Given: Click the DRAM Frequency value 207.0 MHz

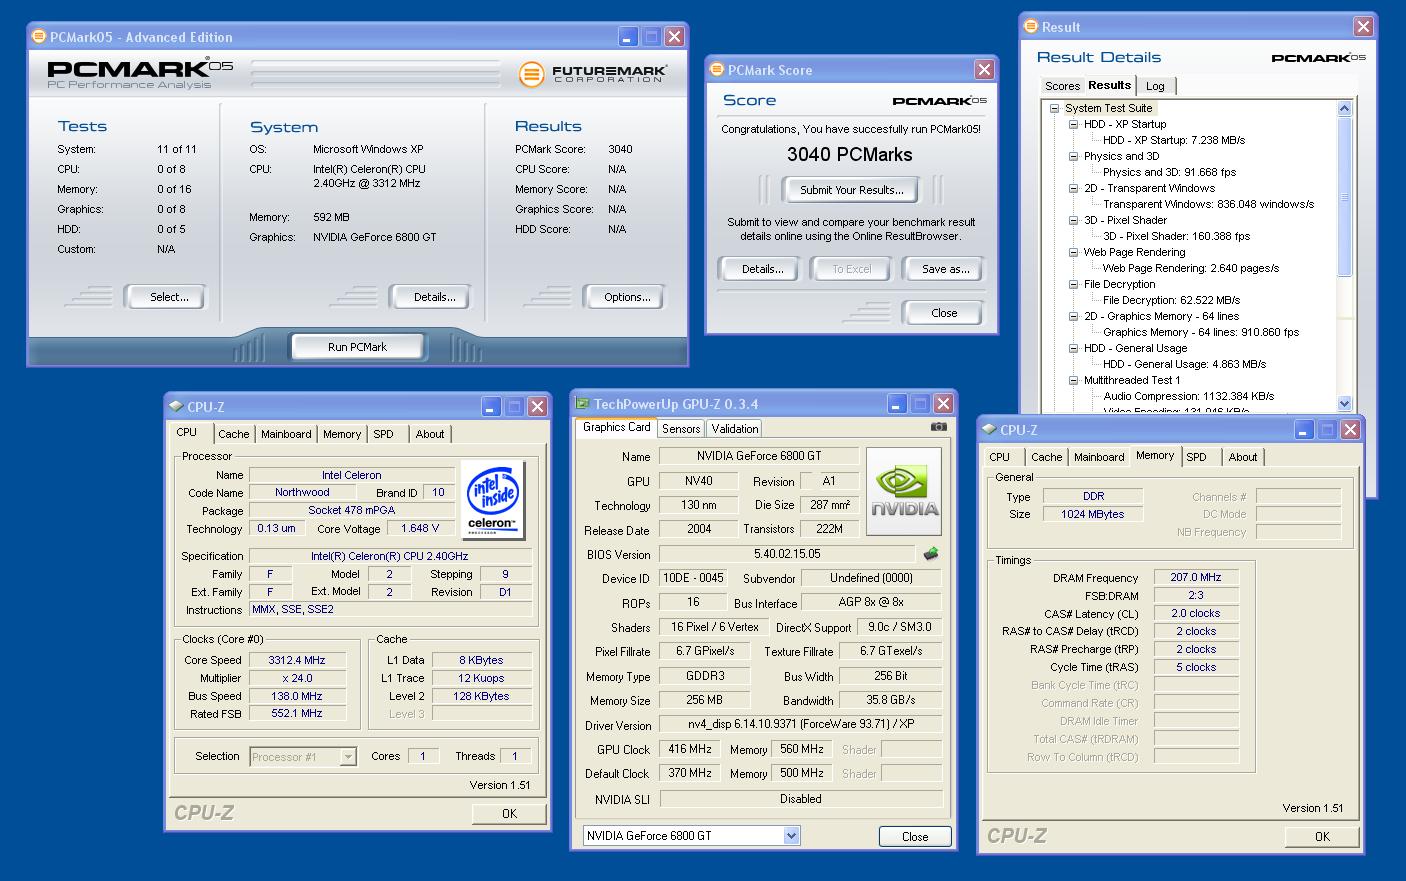Looking at the screenshot, I should click(1196, 577).
